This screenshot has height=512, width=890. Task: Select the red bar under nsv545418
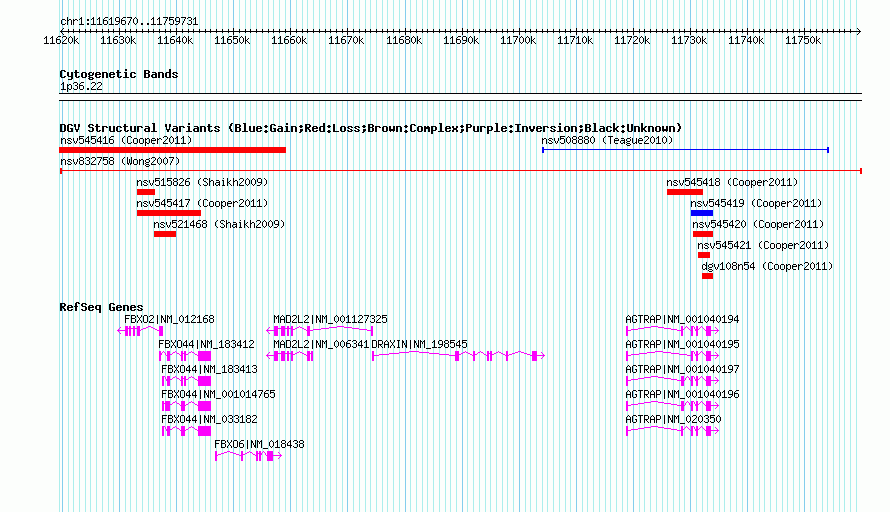[685, 192]
